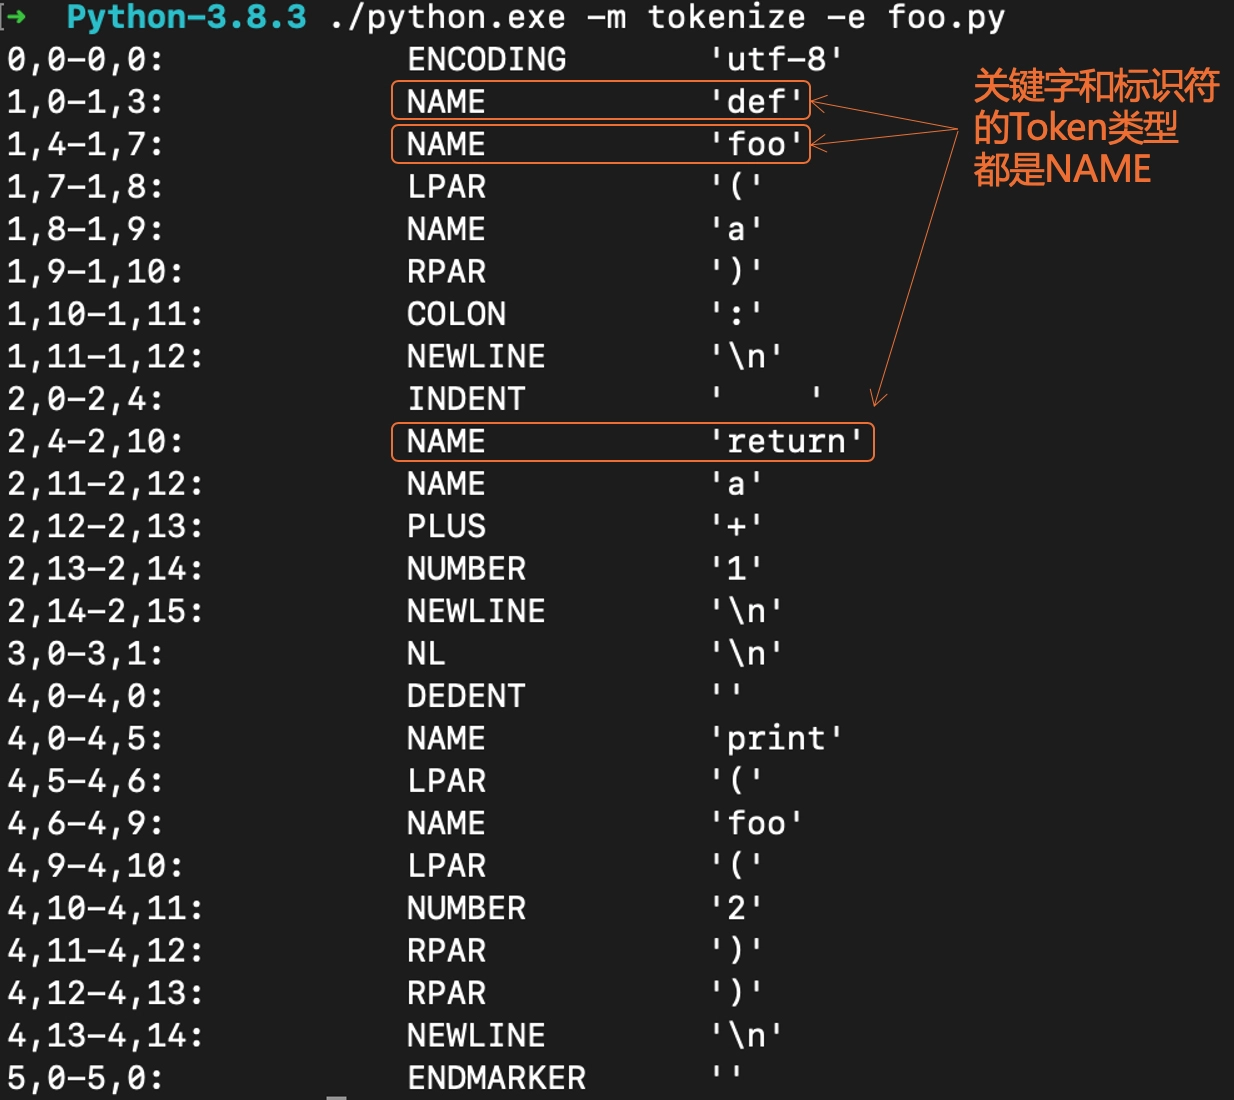1234x1100 pixels.
Task: Click the position label 2,13-2,14:
Action: (x=105, y=568)
